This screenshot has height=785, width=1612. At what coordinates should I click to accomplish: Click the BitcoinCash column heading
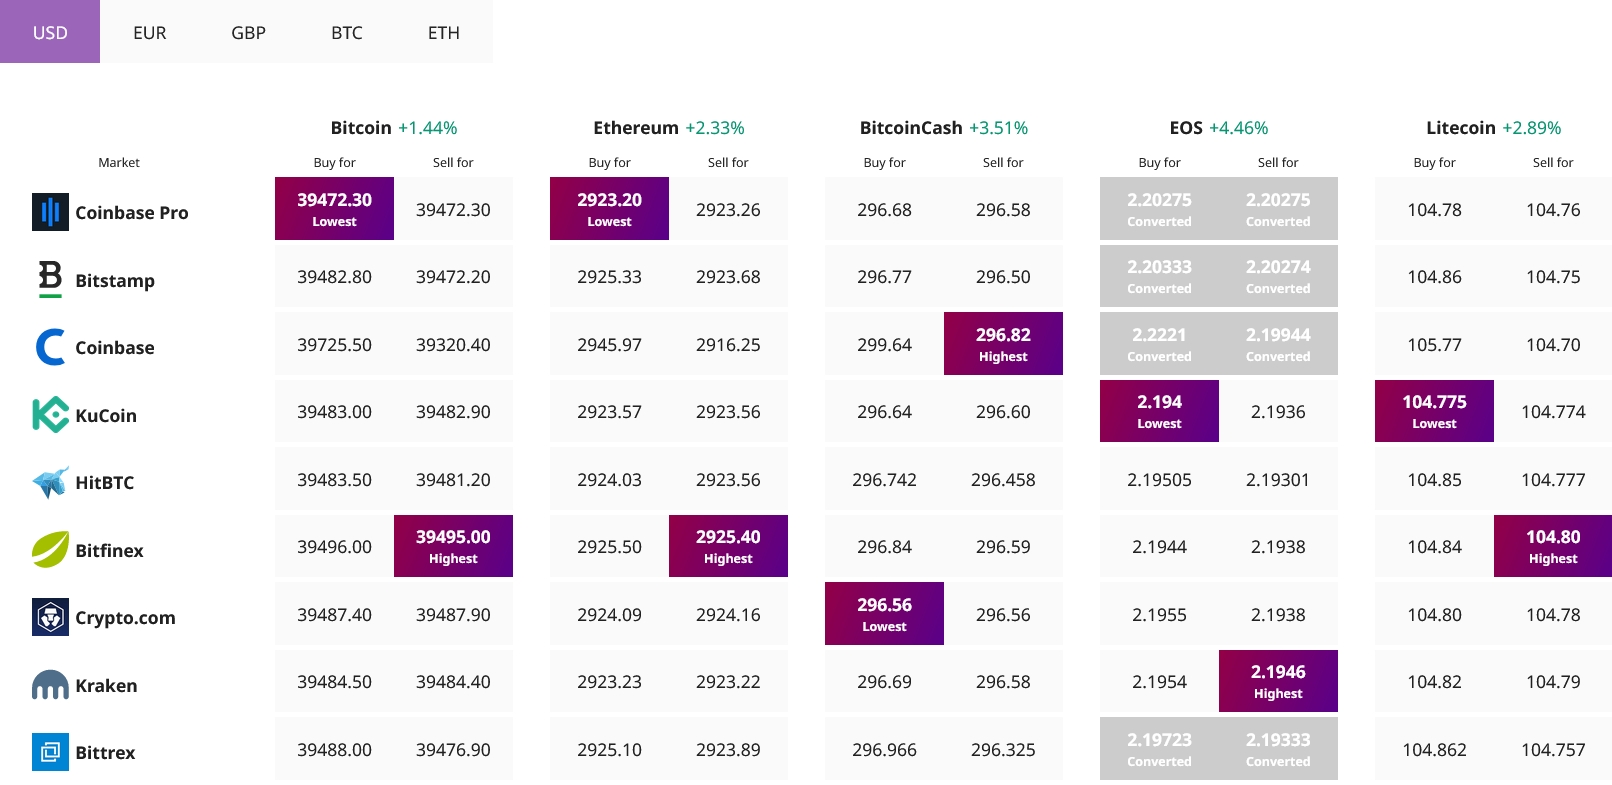(911, 127)
